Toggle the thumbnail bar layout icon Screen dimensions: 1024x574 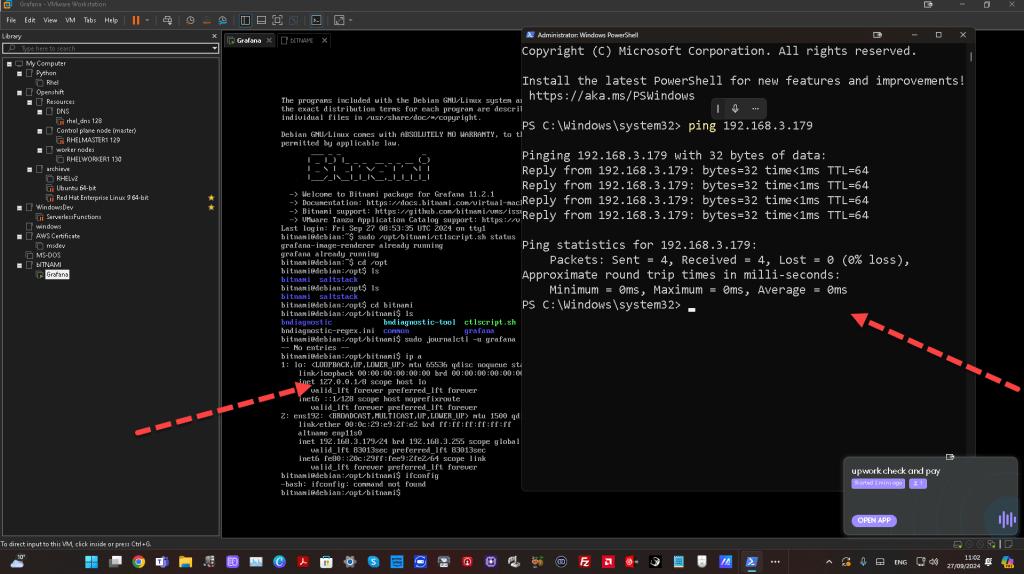coord(261,20)
